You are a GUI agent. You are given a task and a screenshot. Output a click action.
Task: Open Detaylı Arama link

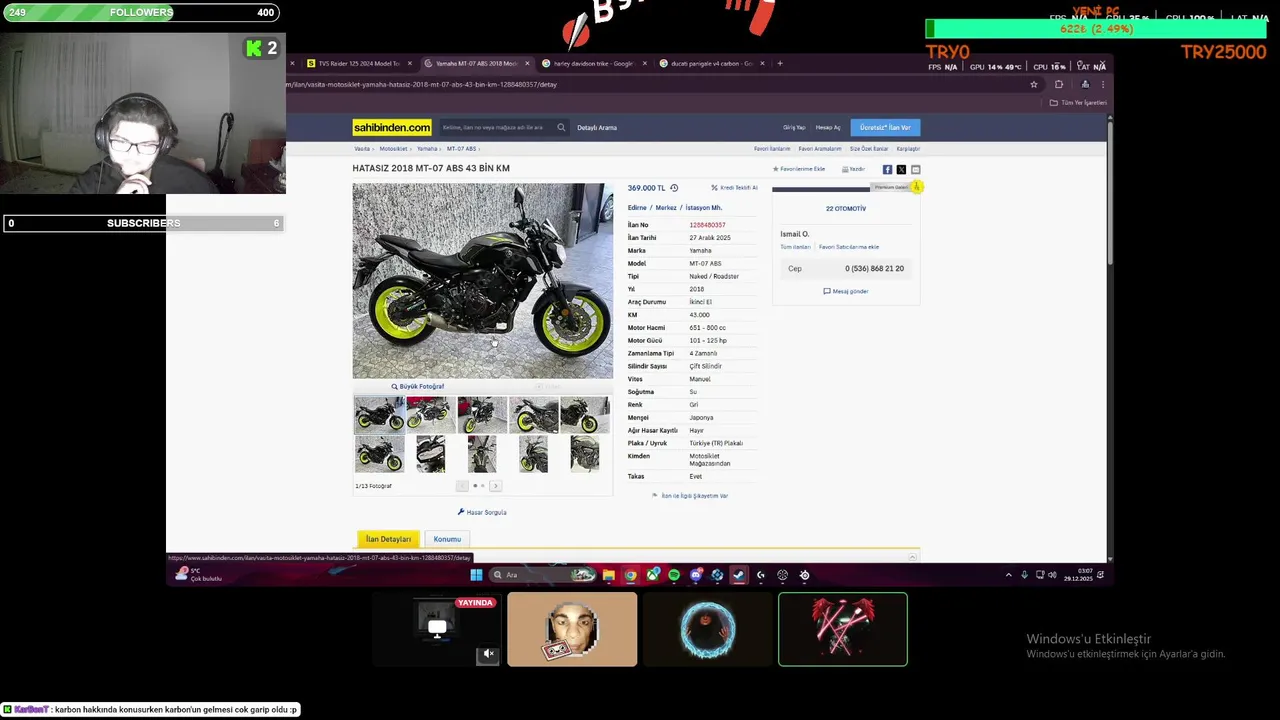coord(597,127)
